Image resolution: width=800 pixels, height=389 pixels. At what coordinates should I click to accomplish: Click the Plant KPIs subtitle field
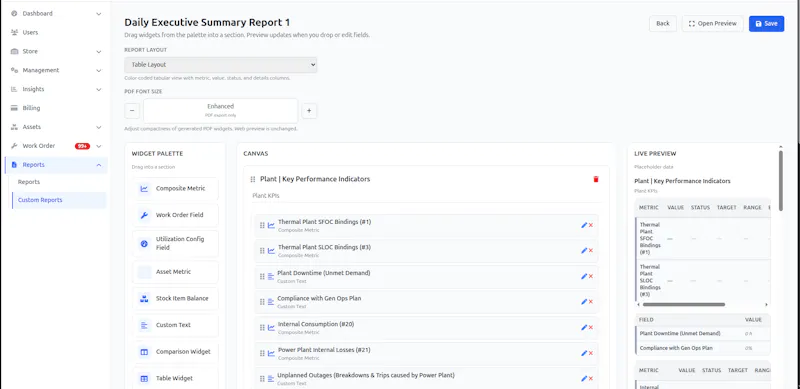click(x=426, y=196)
